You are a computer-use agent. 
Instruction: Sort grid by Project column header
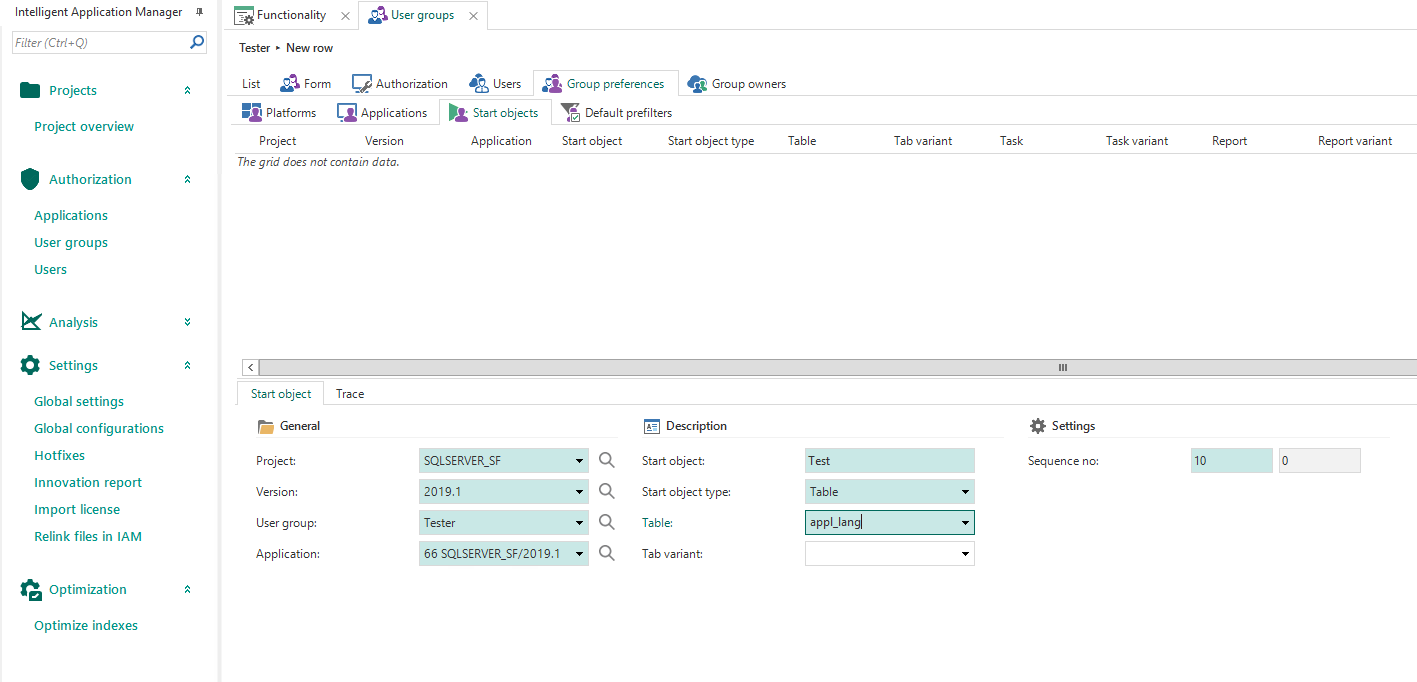click(278, 141)
